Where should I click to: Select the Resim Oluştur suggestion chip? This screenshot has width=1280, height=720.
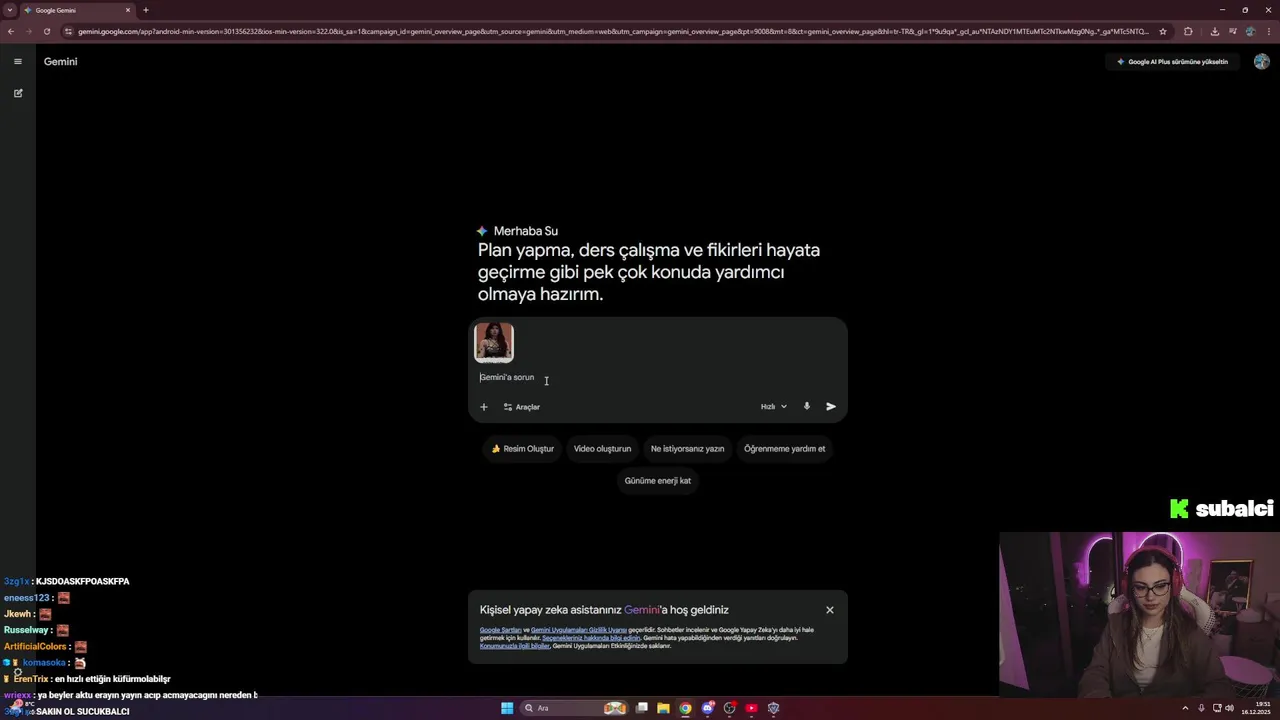tap(522, 449)
